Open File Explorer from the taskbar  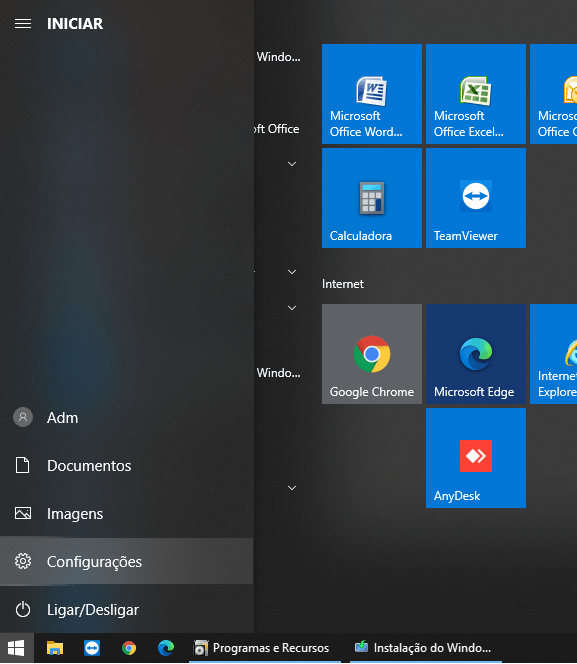pyautogui.click(x=55, y=648)
